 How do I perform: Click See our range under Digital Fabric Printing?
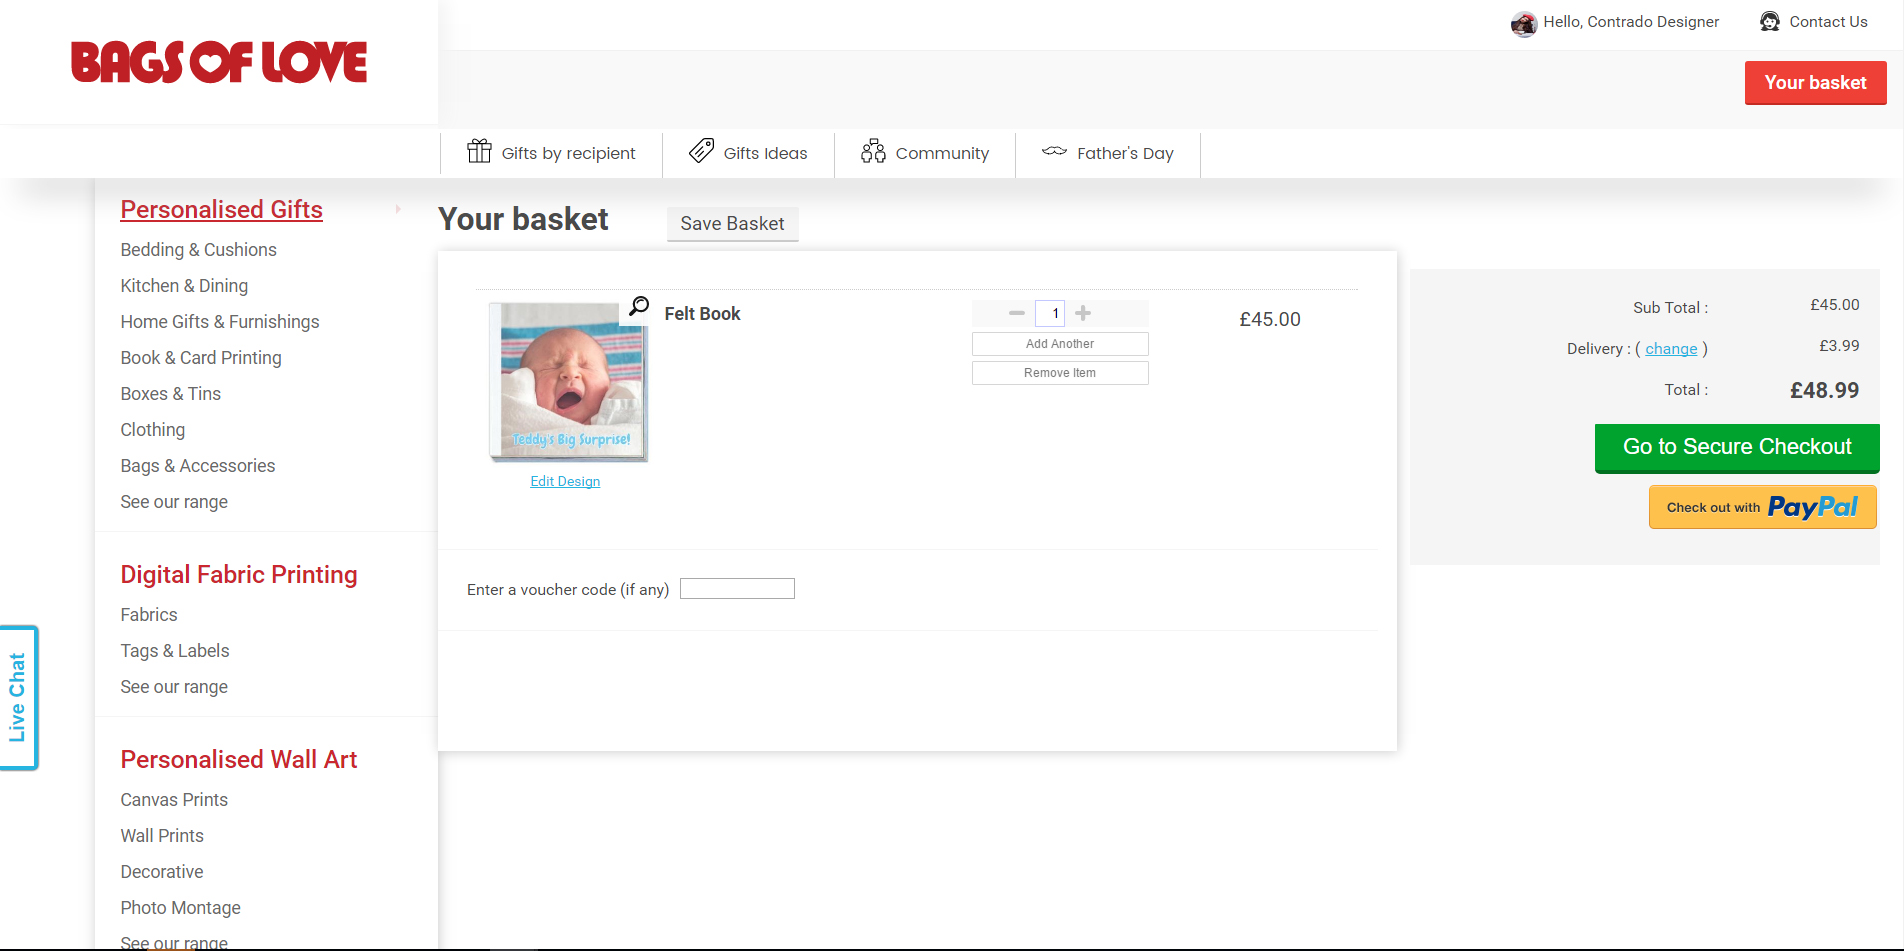174,687
